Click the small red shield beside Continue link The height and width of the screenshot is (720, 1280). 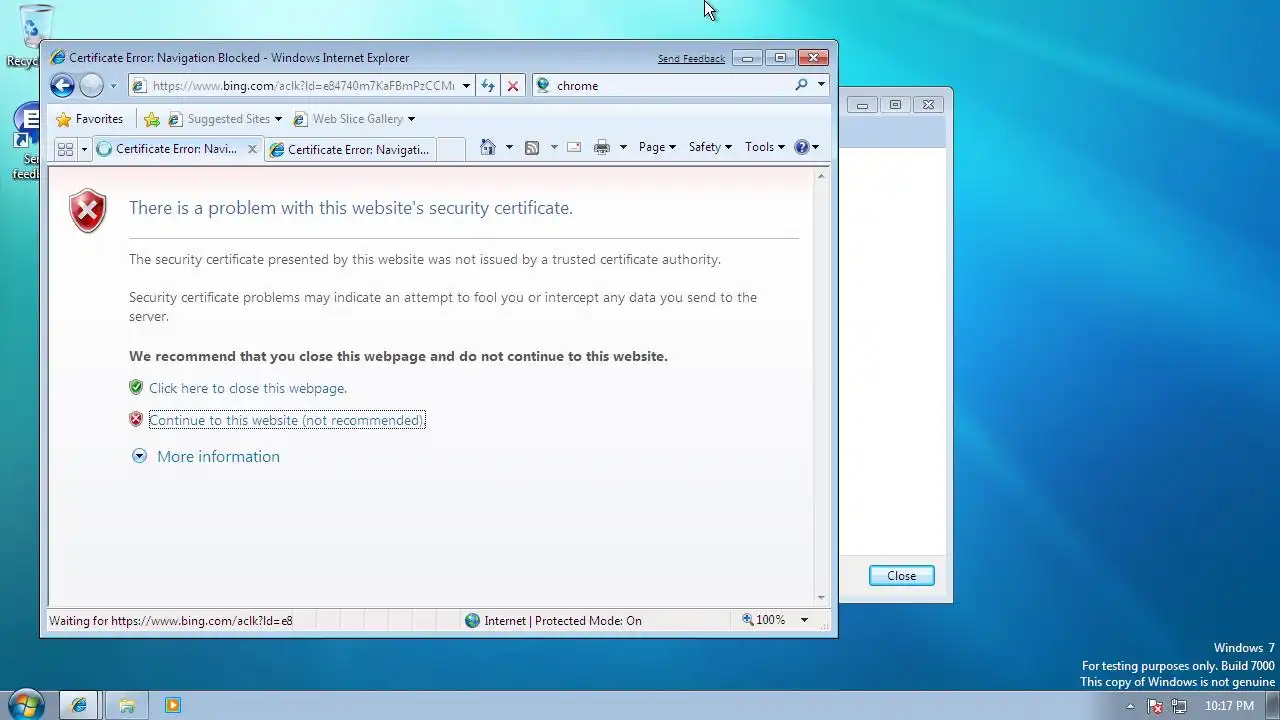pyautogui.click(x=136, y=419)
